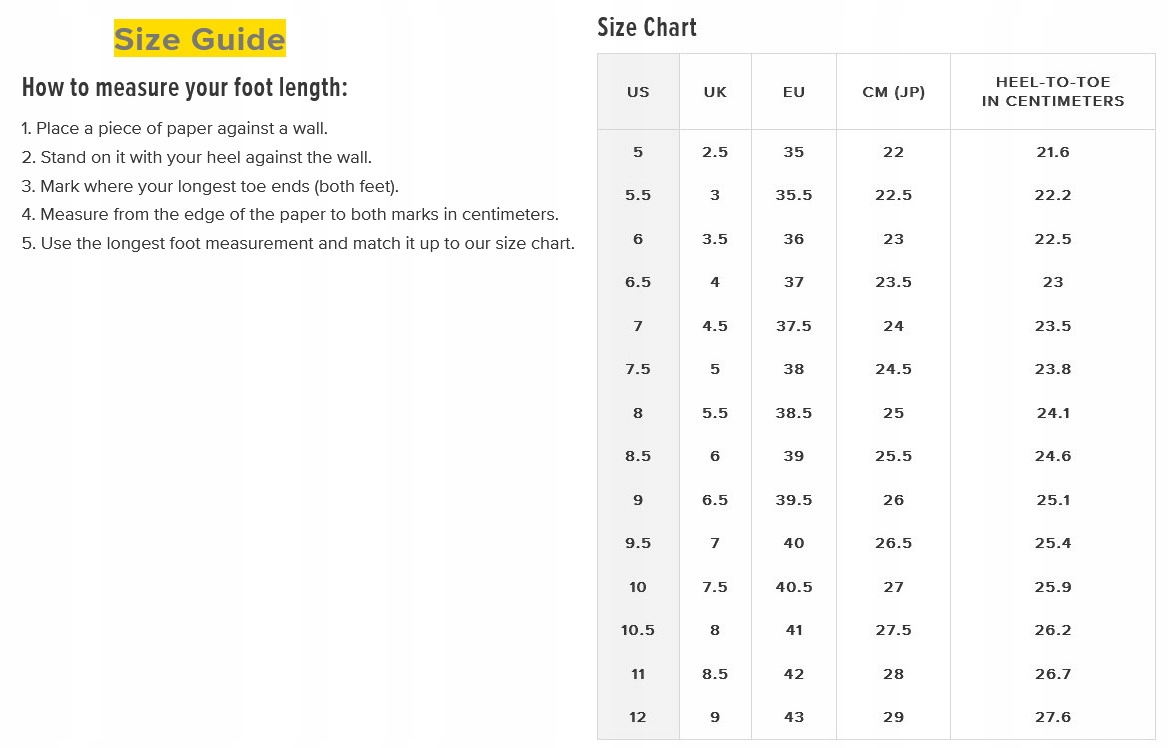
Task: Click the CM (JP) column header
Action: [x=893, y=92]
